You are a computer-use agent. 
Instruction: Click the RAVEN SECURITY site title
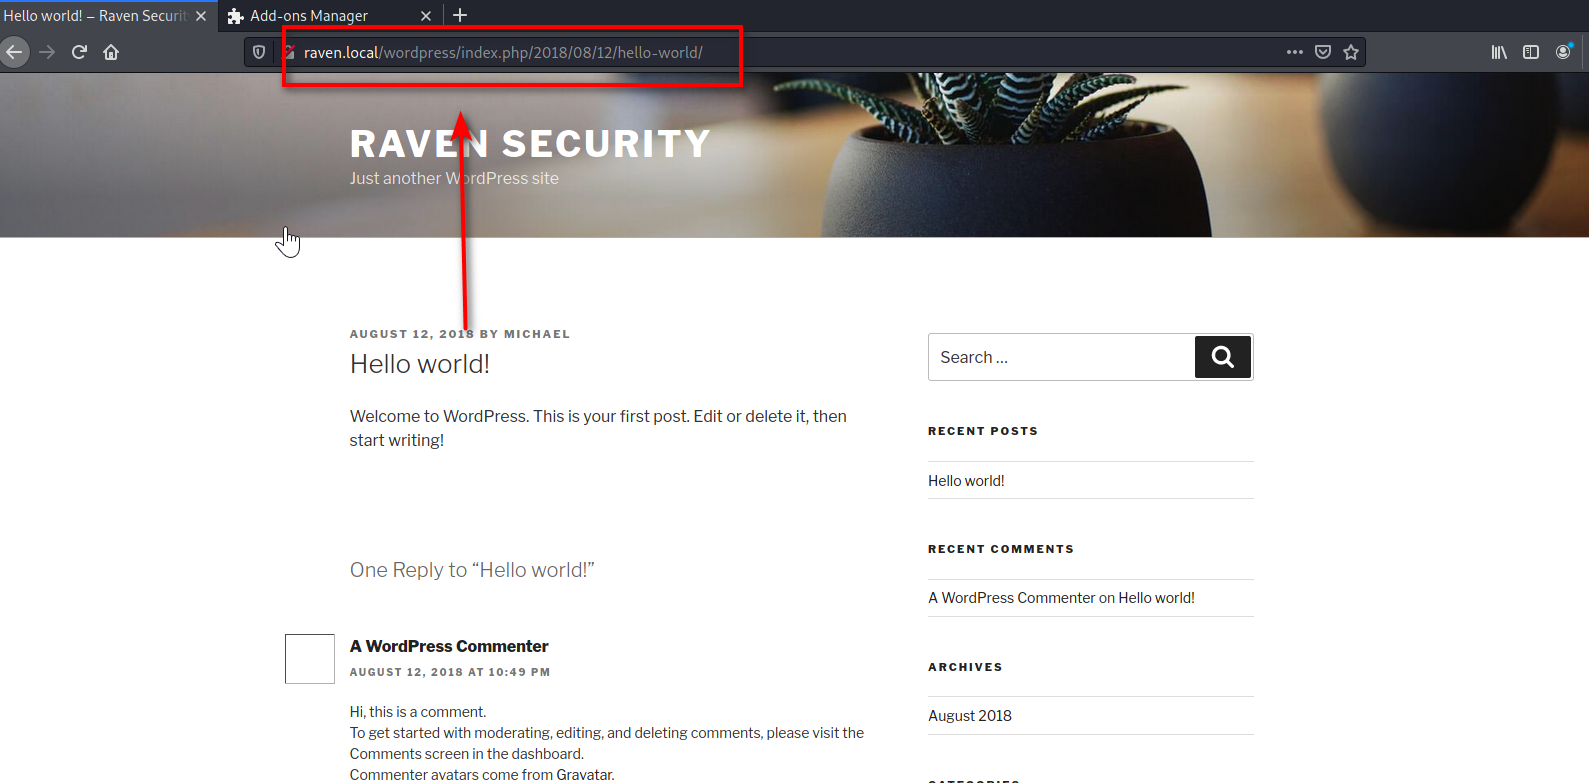pyautogui.click(x=530, y=144)
